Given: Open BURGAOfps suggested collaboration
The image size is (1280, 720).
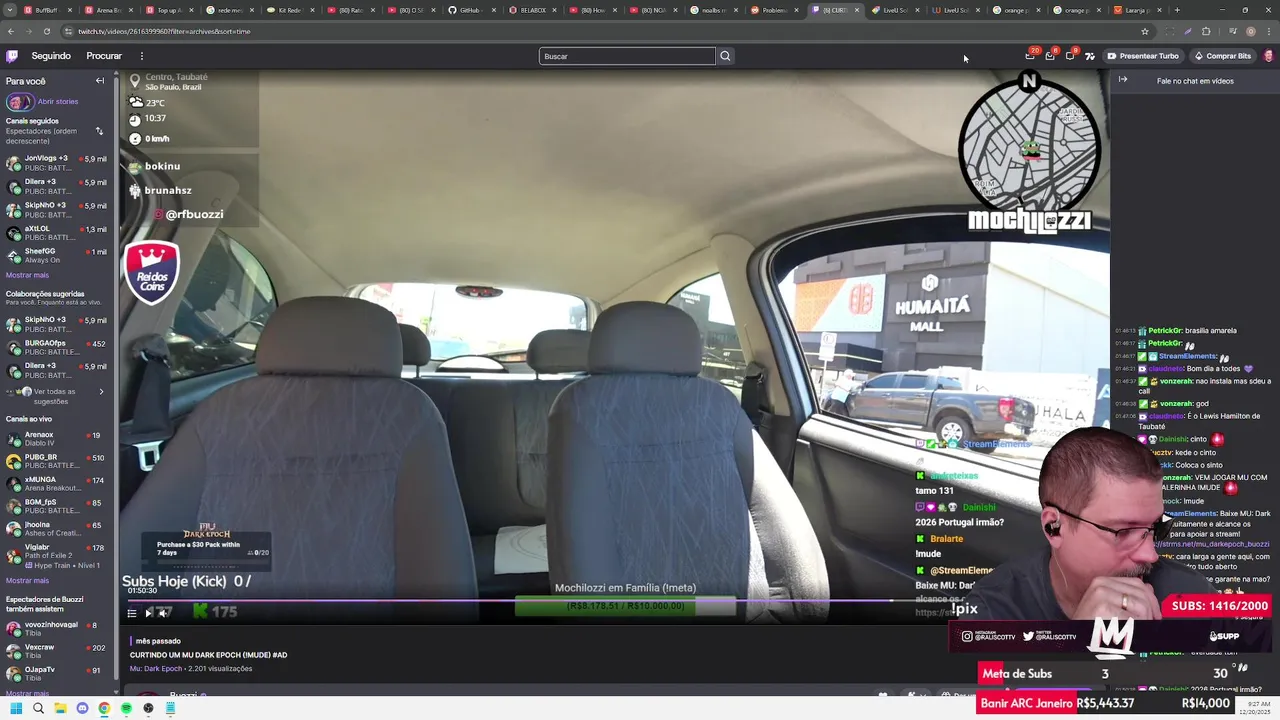Looking at the screenshot, I should pyautogui.click(x=56, y=347).
